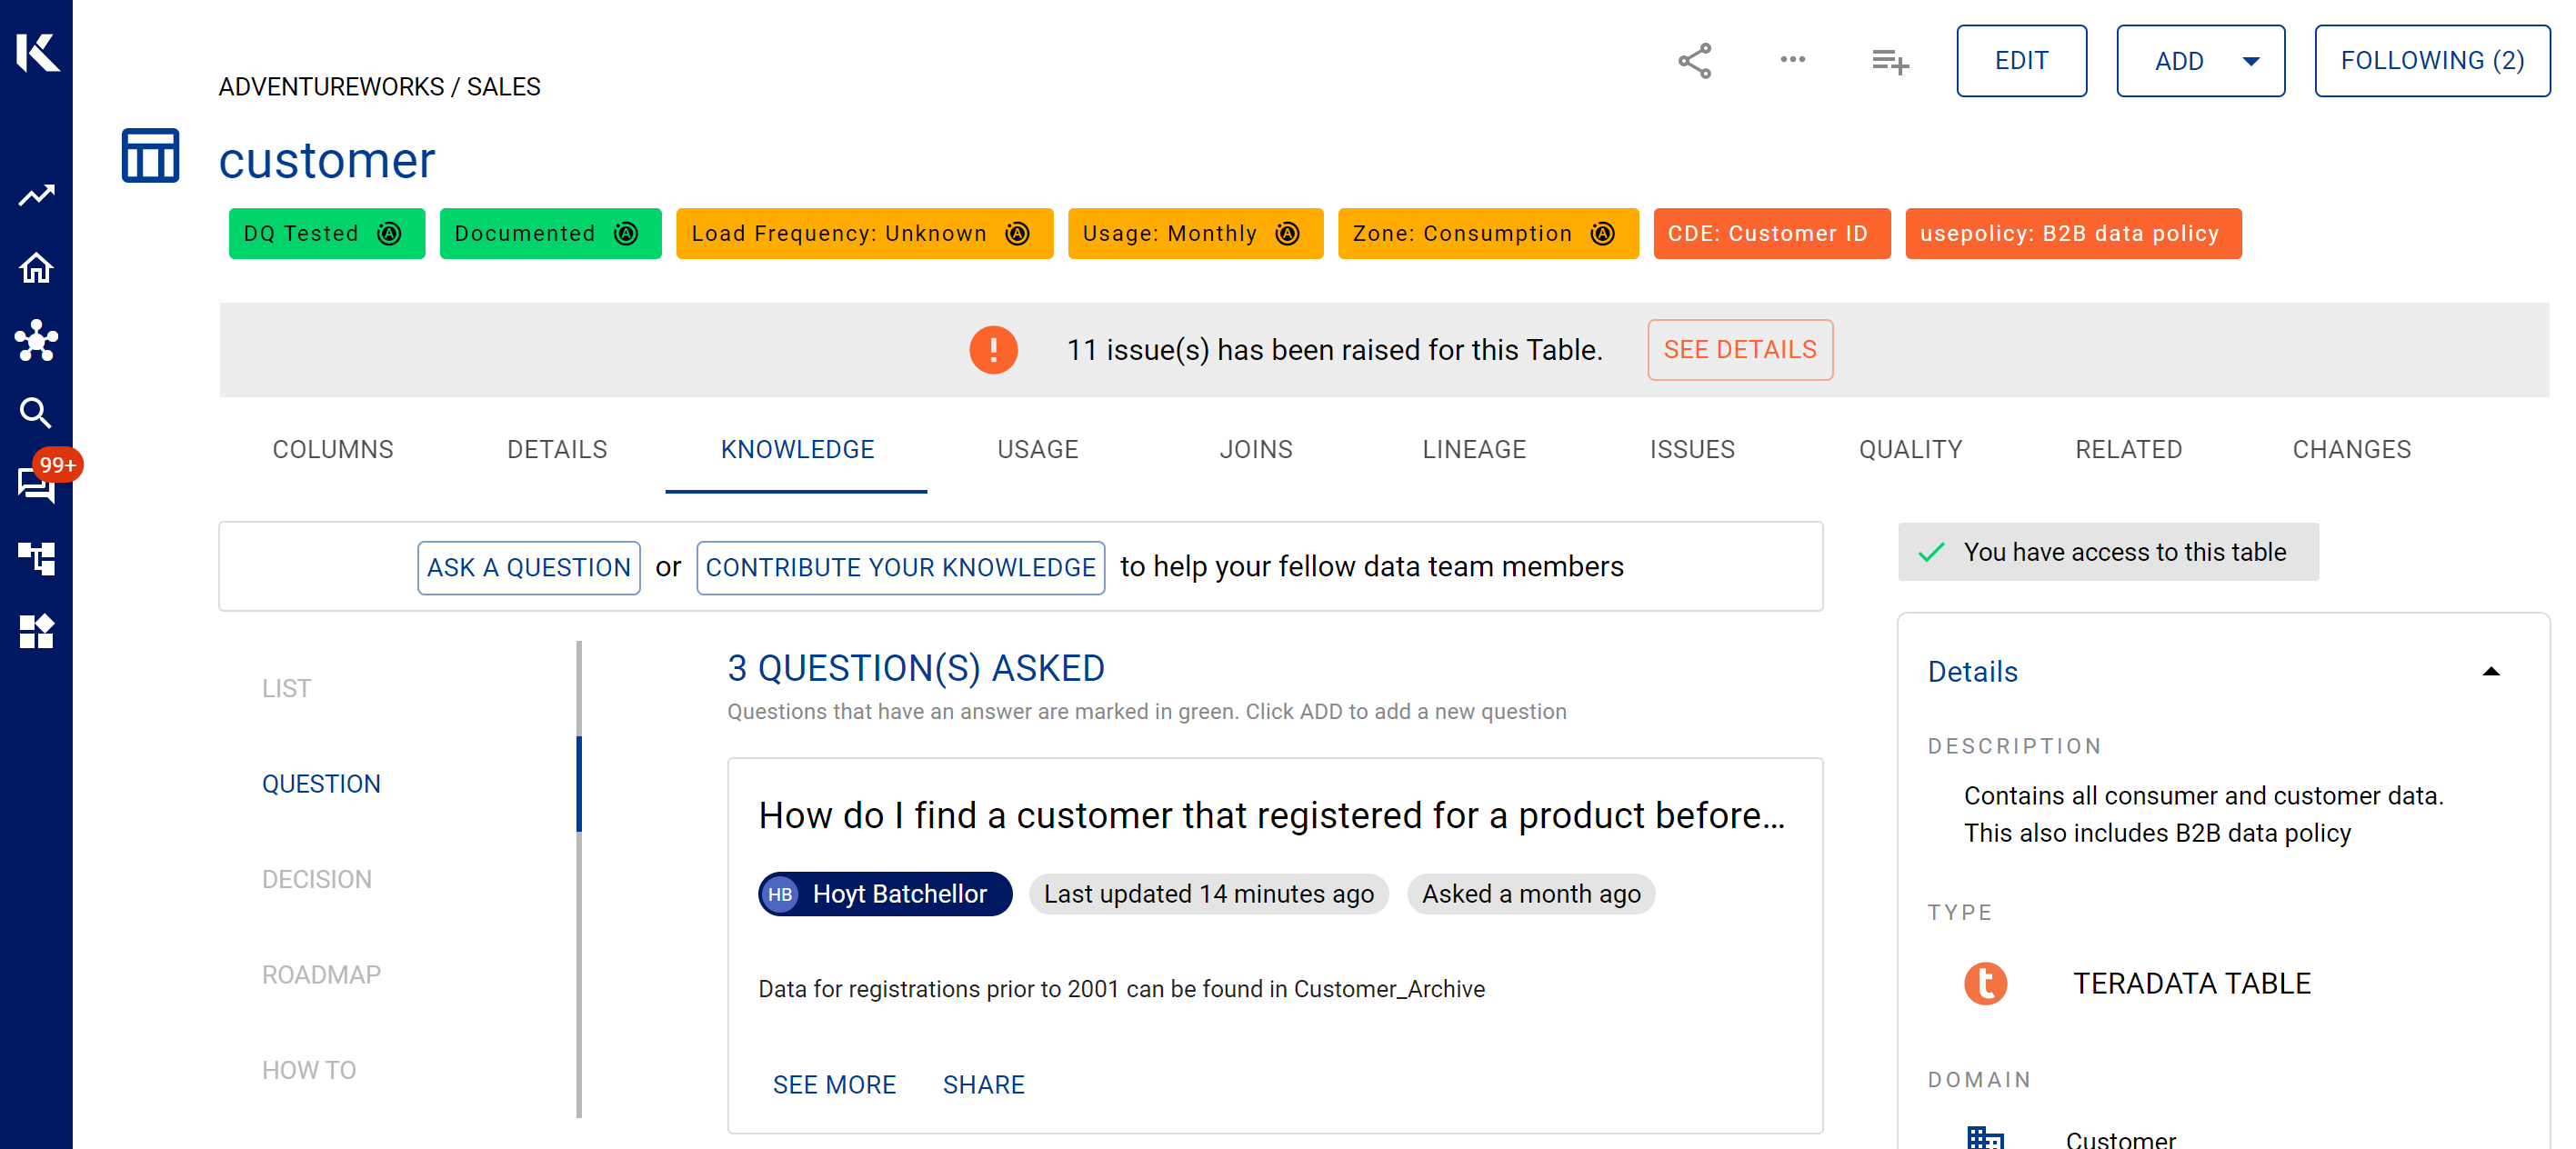2576x1149 pixels.
Task: Open the search icon in sidebar
Action: pyautogui.click(x=36, y=412)
